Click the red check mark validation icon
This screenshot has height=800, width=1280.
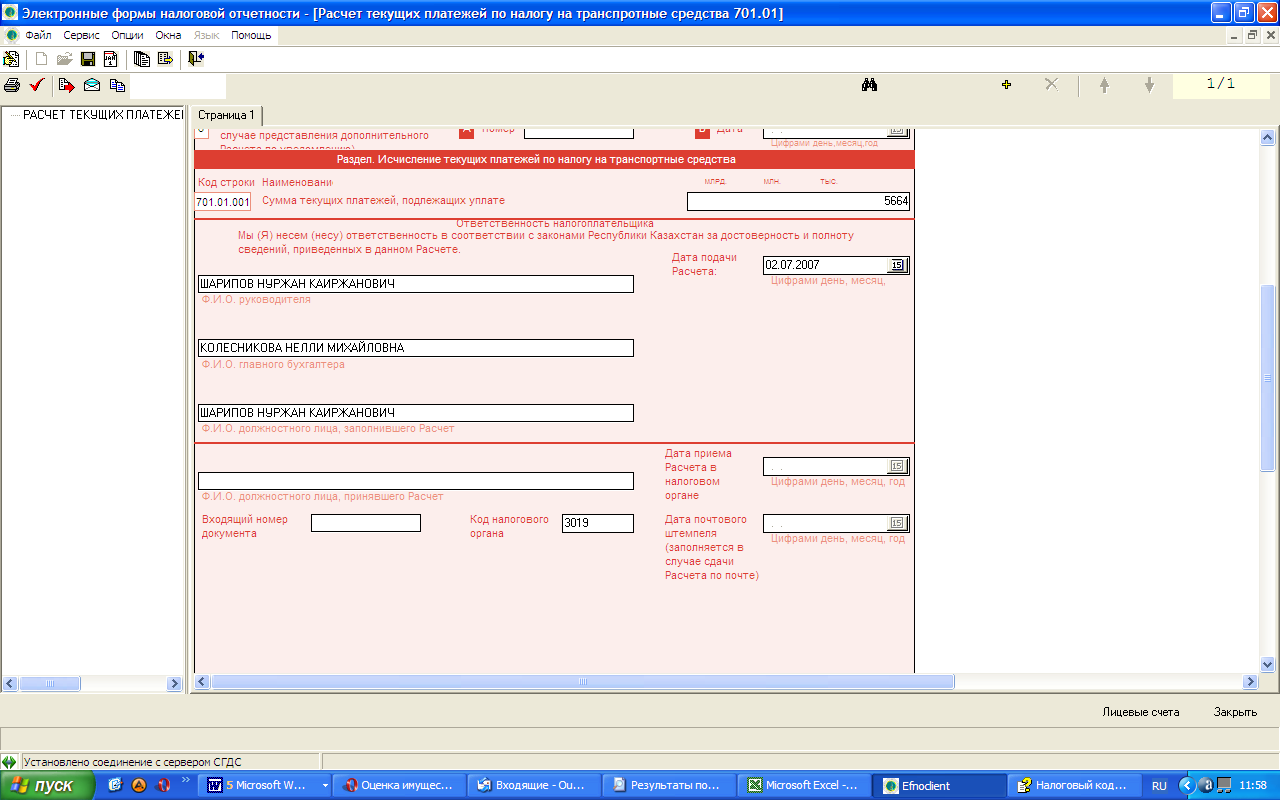point(37,85)
